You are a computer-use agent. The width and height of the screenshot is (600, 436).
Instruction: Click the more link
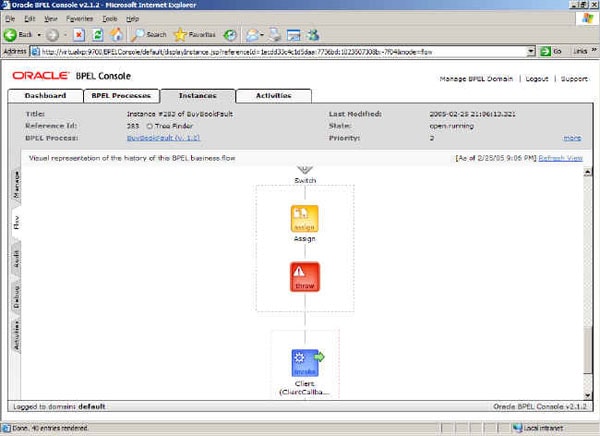click(x=572, y=138)
